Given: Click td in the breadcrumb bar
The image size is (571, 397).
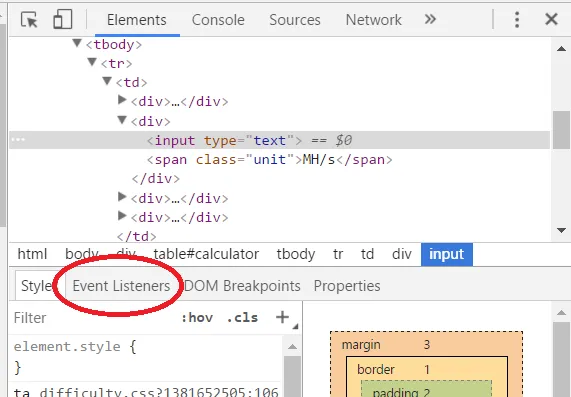Looking at the screenshot, I should [367, 254].
